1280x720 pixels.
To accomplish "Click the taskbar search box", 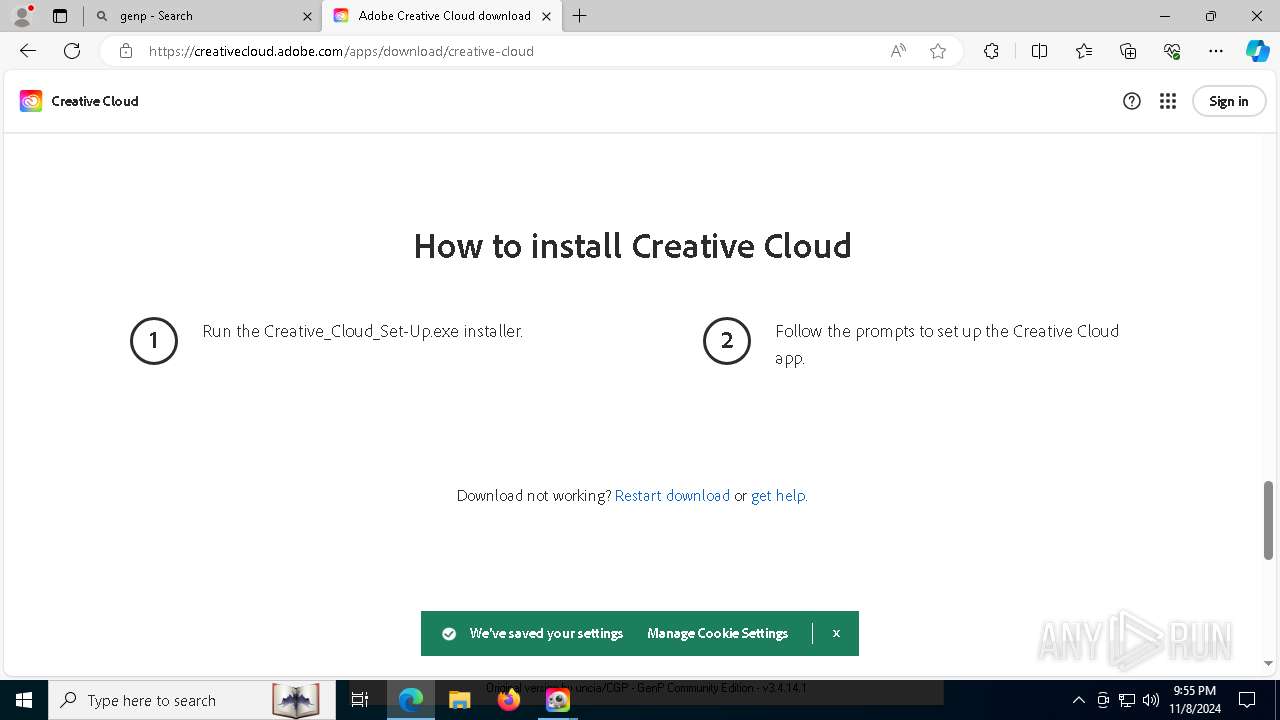I will coord(190,700).
